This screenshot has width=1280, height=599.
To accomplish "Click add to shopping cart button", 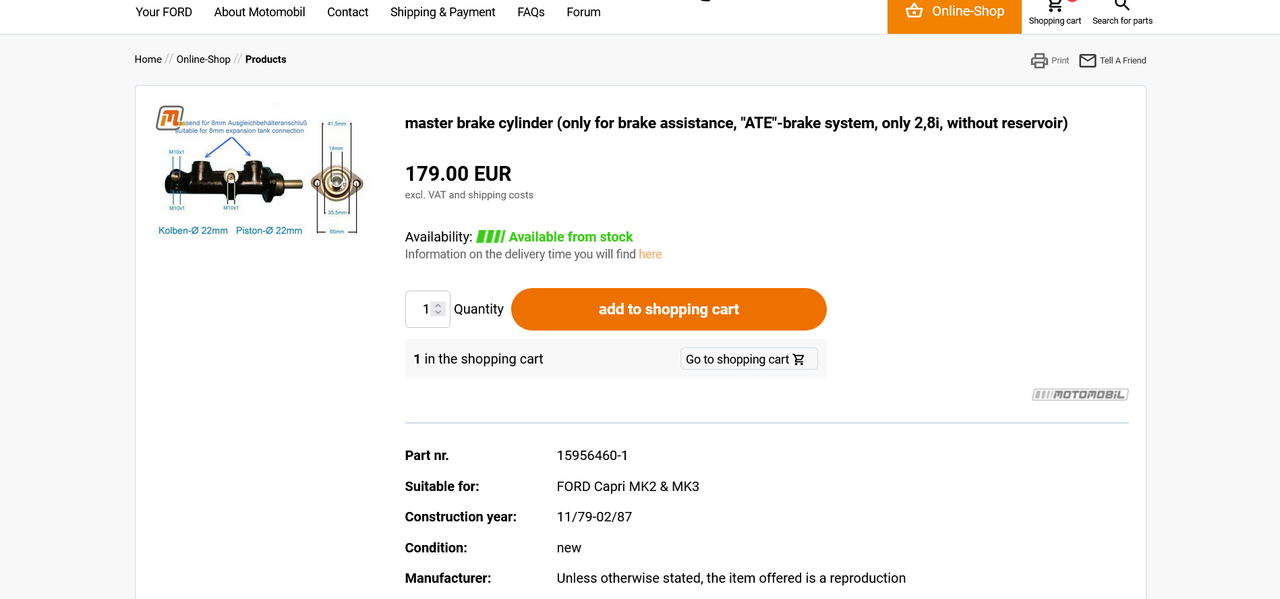I will pyautogui.click(x=669, y=309).
